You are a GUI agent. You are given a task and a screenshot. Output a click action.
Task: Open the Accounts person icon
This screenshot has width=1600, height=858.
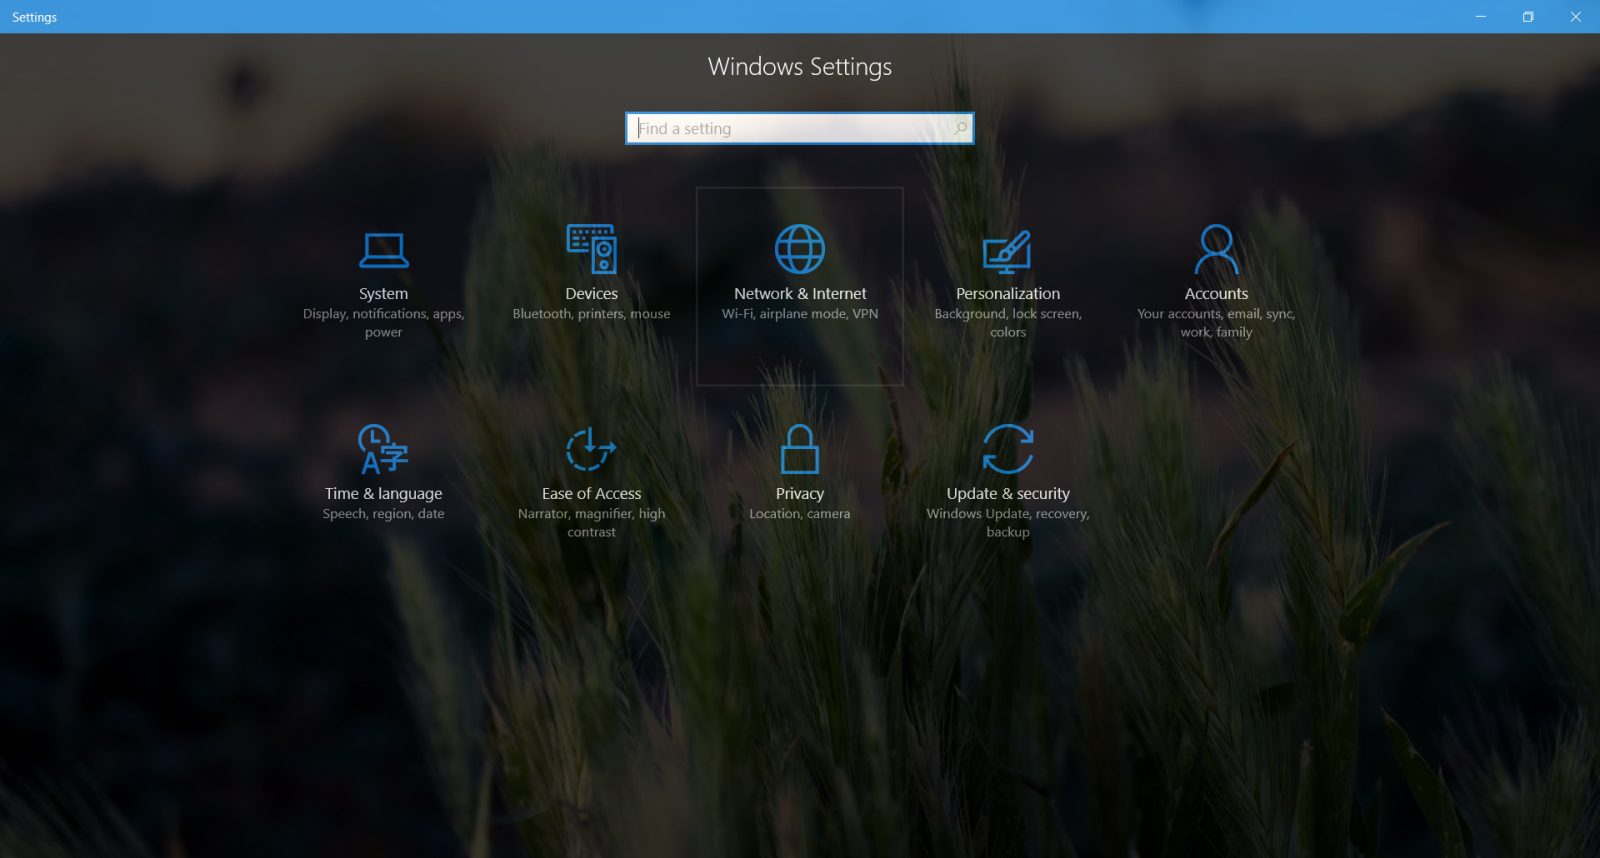[1216, 249]
